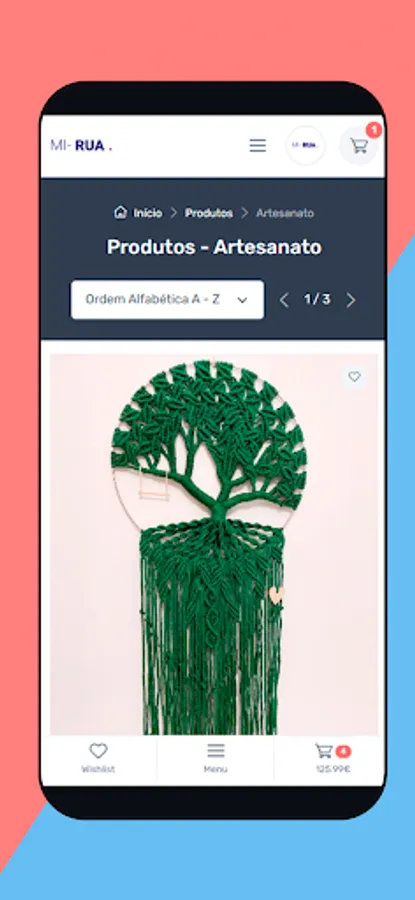Screen dimensions: 415x900
Task: Open the shopping cart icon in the header
Action: pyautogui.click(x=359, y=146)
